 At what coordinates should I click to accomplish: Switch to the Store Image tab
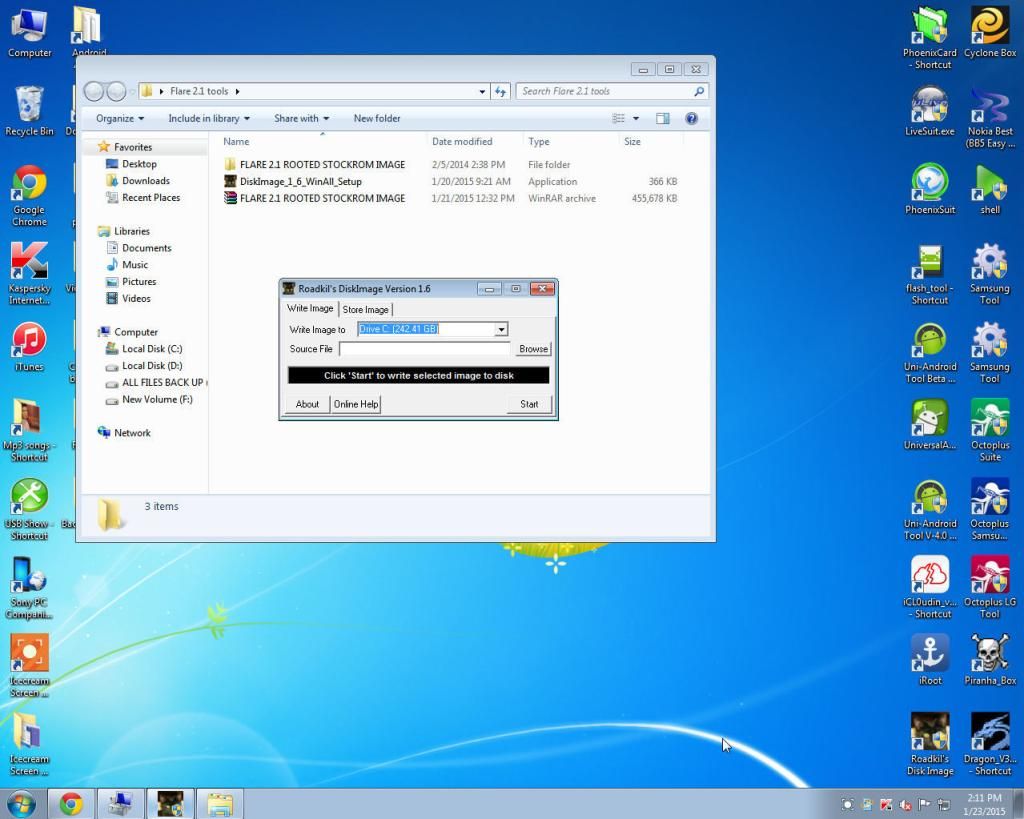pyautogui.click(x=365, y=310)
